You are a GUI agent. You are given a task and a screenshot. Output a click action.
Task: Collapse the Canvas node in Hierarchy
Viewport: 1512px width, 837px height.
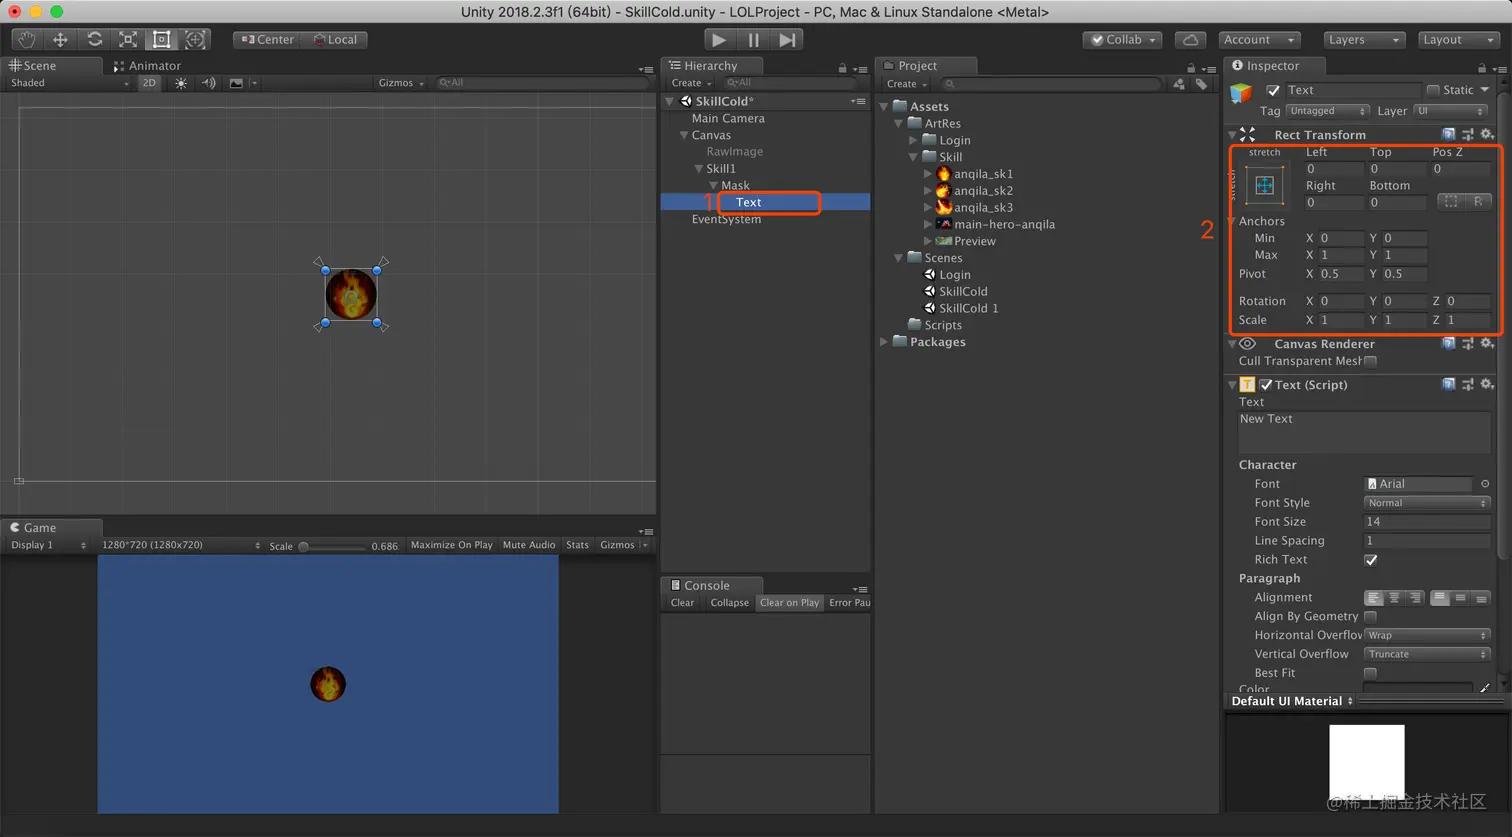point(684,135)
